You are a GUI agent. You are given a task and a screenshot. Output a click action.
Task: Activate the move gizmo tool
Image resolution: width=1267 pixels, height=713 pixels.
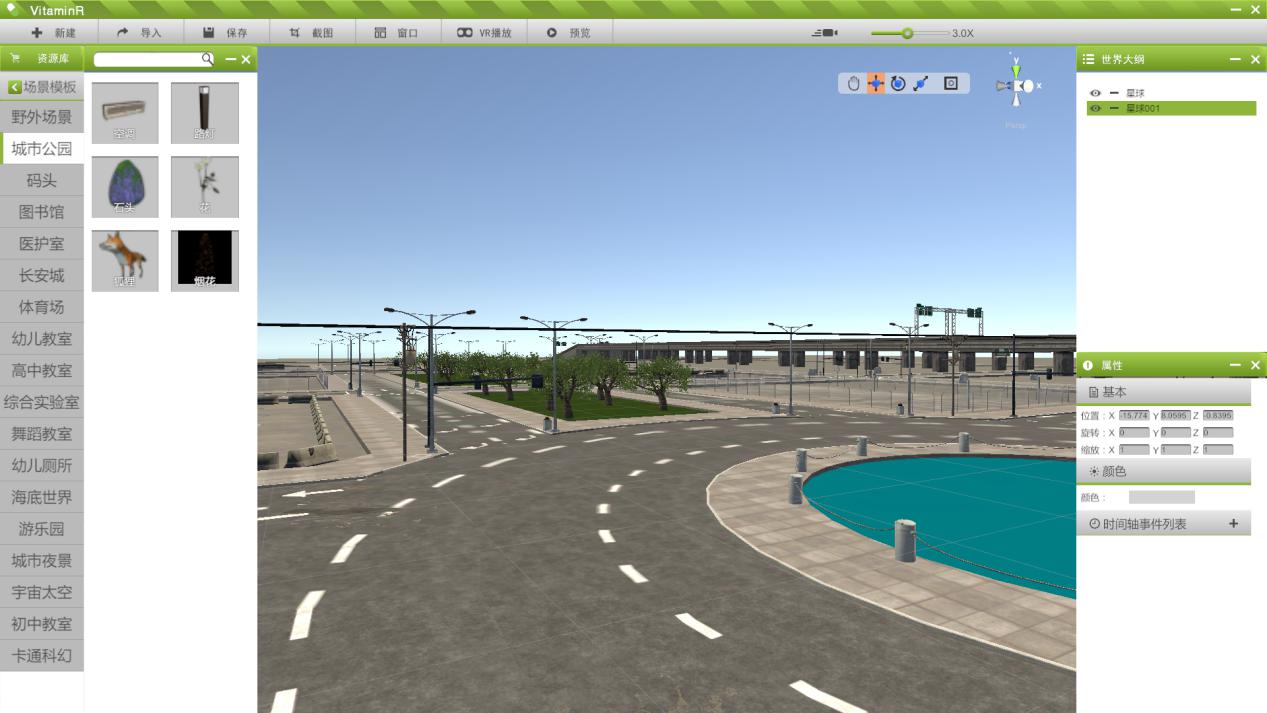(x=876, y=84)
